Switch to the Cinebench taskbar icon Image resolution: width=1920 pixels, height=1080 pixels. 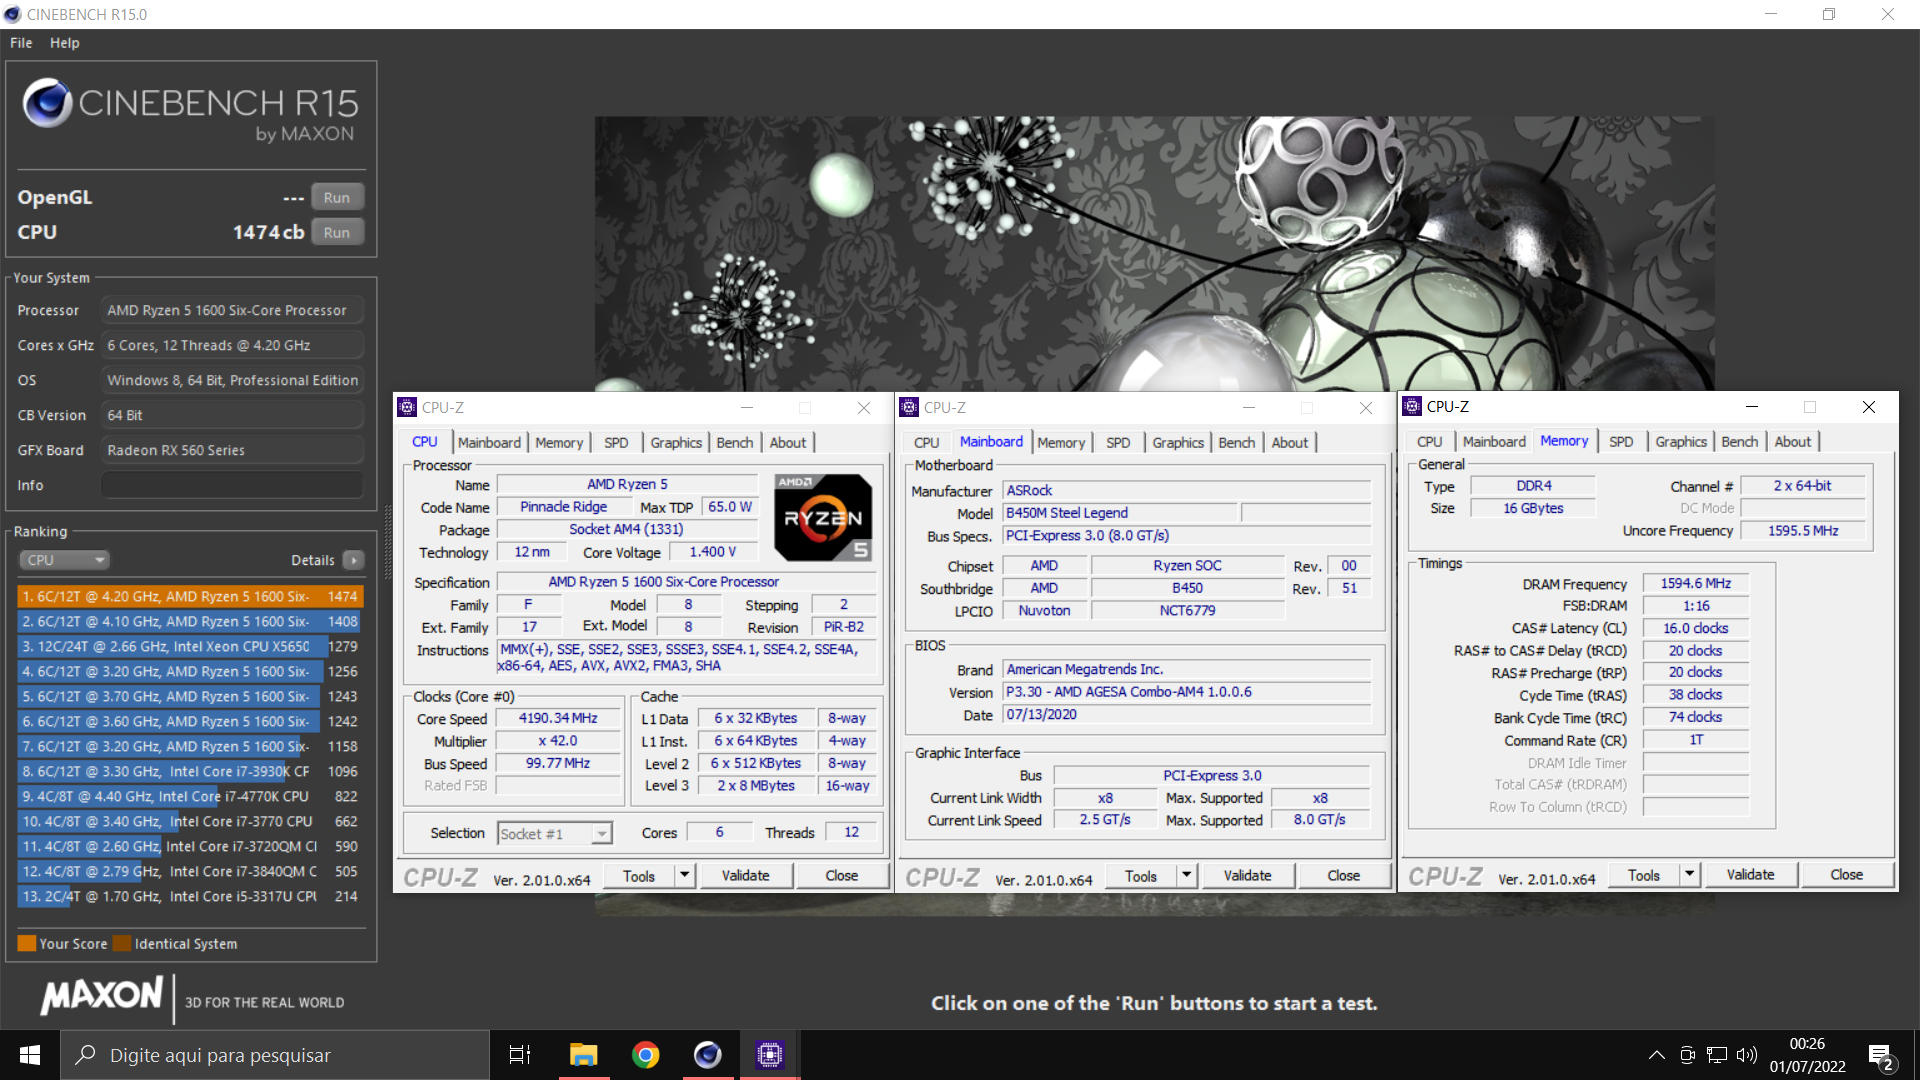pos(707,1055)
